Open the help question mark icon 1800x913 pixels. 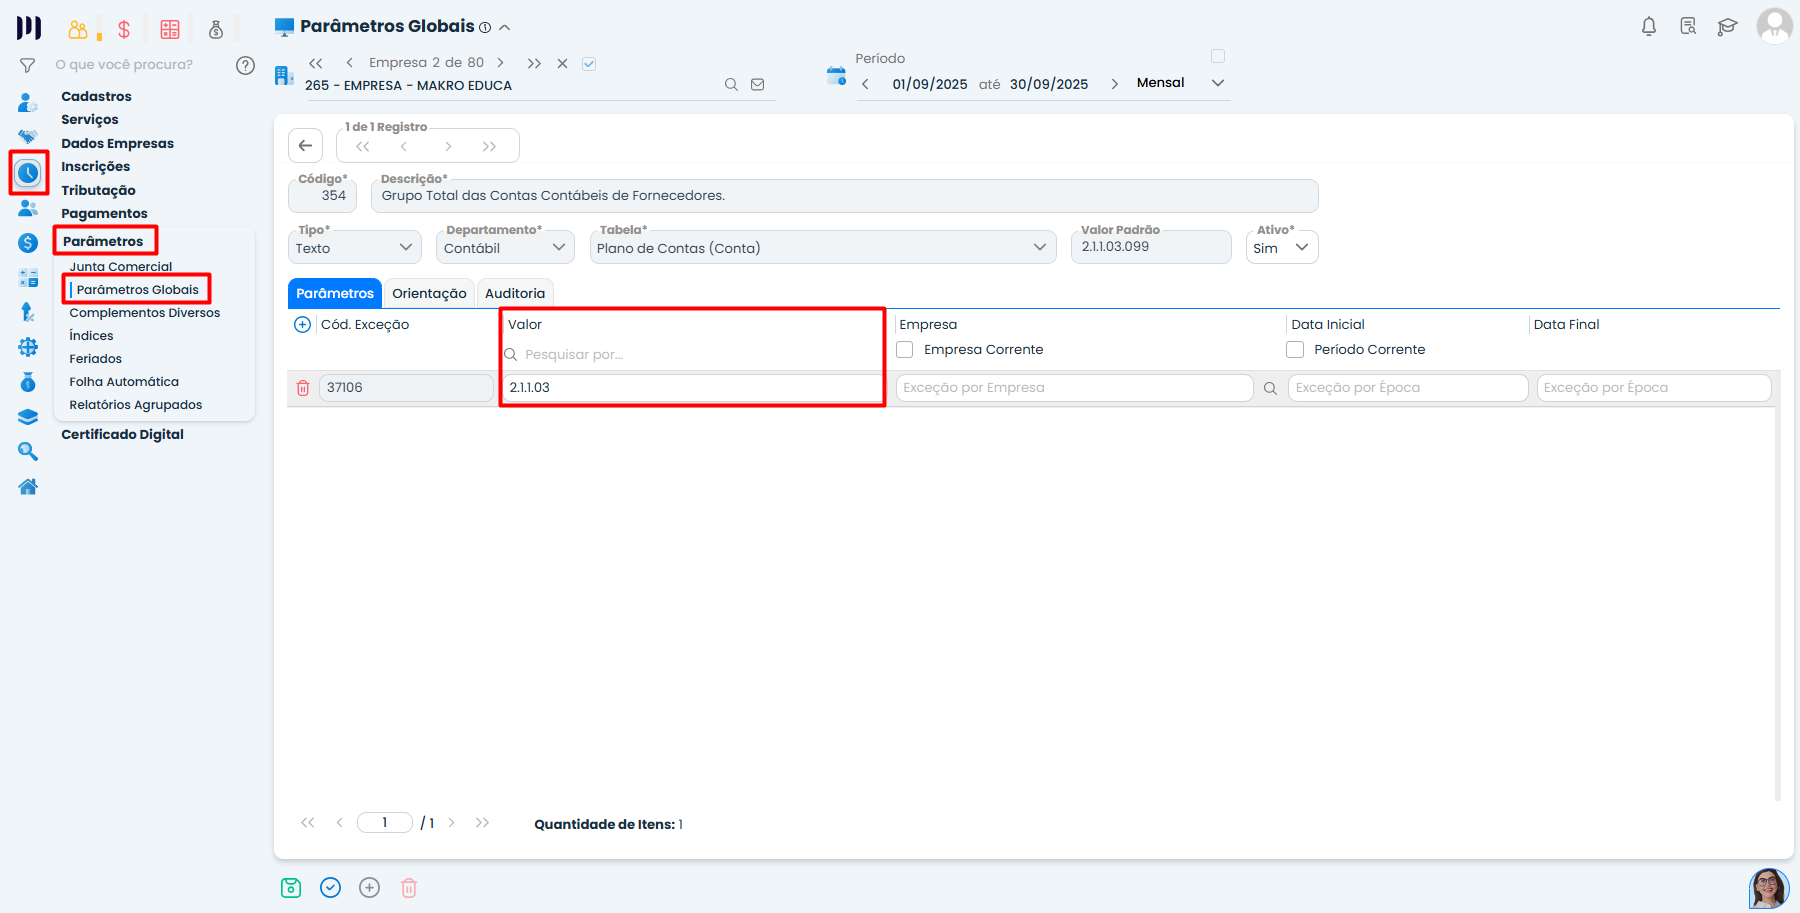tap(245, 65)
